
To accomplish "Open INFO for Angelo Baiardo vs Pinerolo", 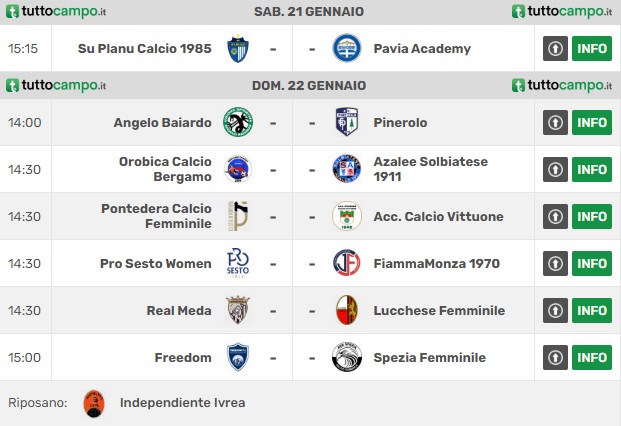I will pyautogui.click(x=592, y=122).
